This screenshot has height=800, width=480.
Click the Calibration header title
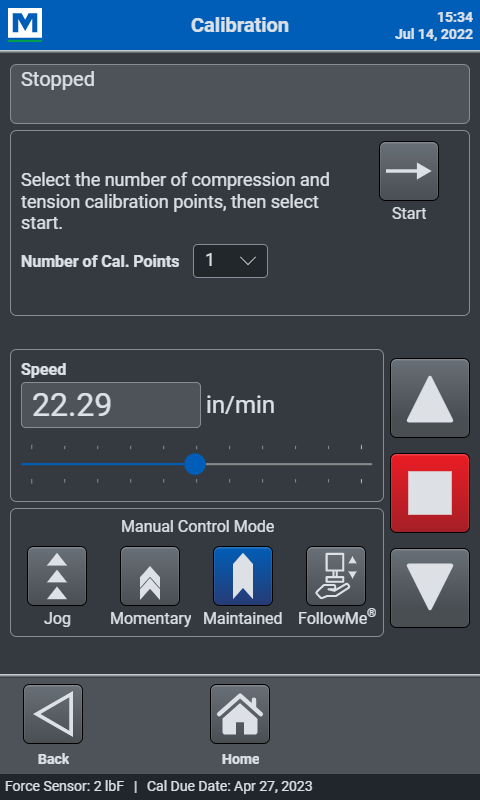(240, 25)
